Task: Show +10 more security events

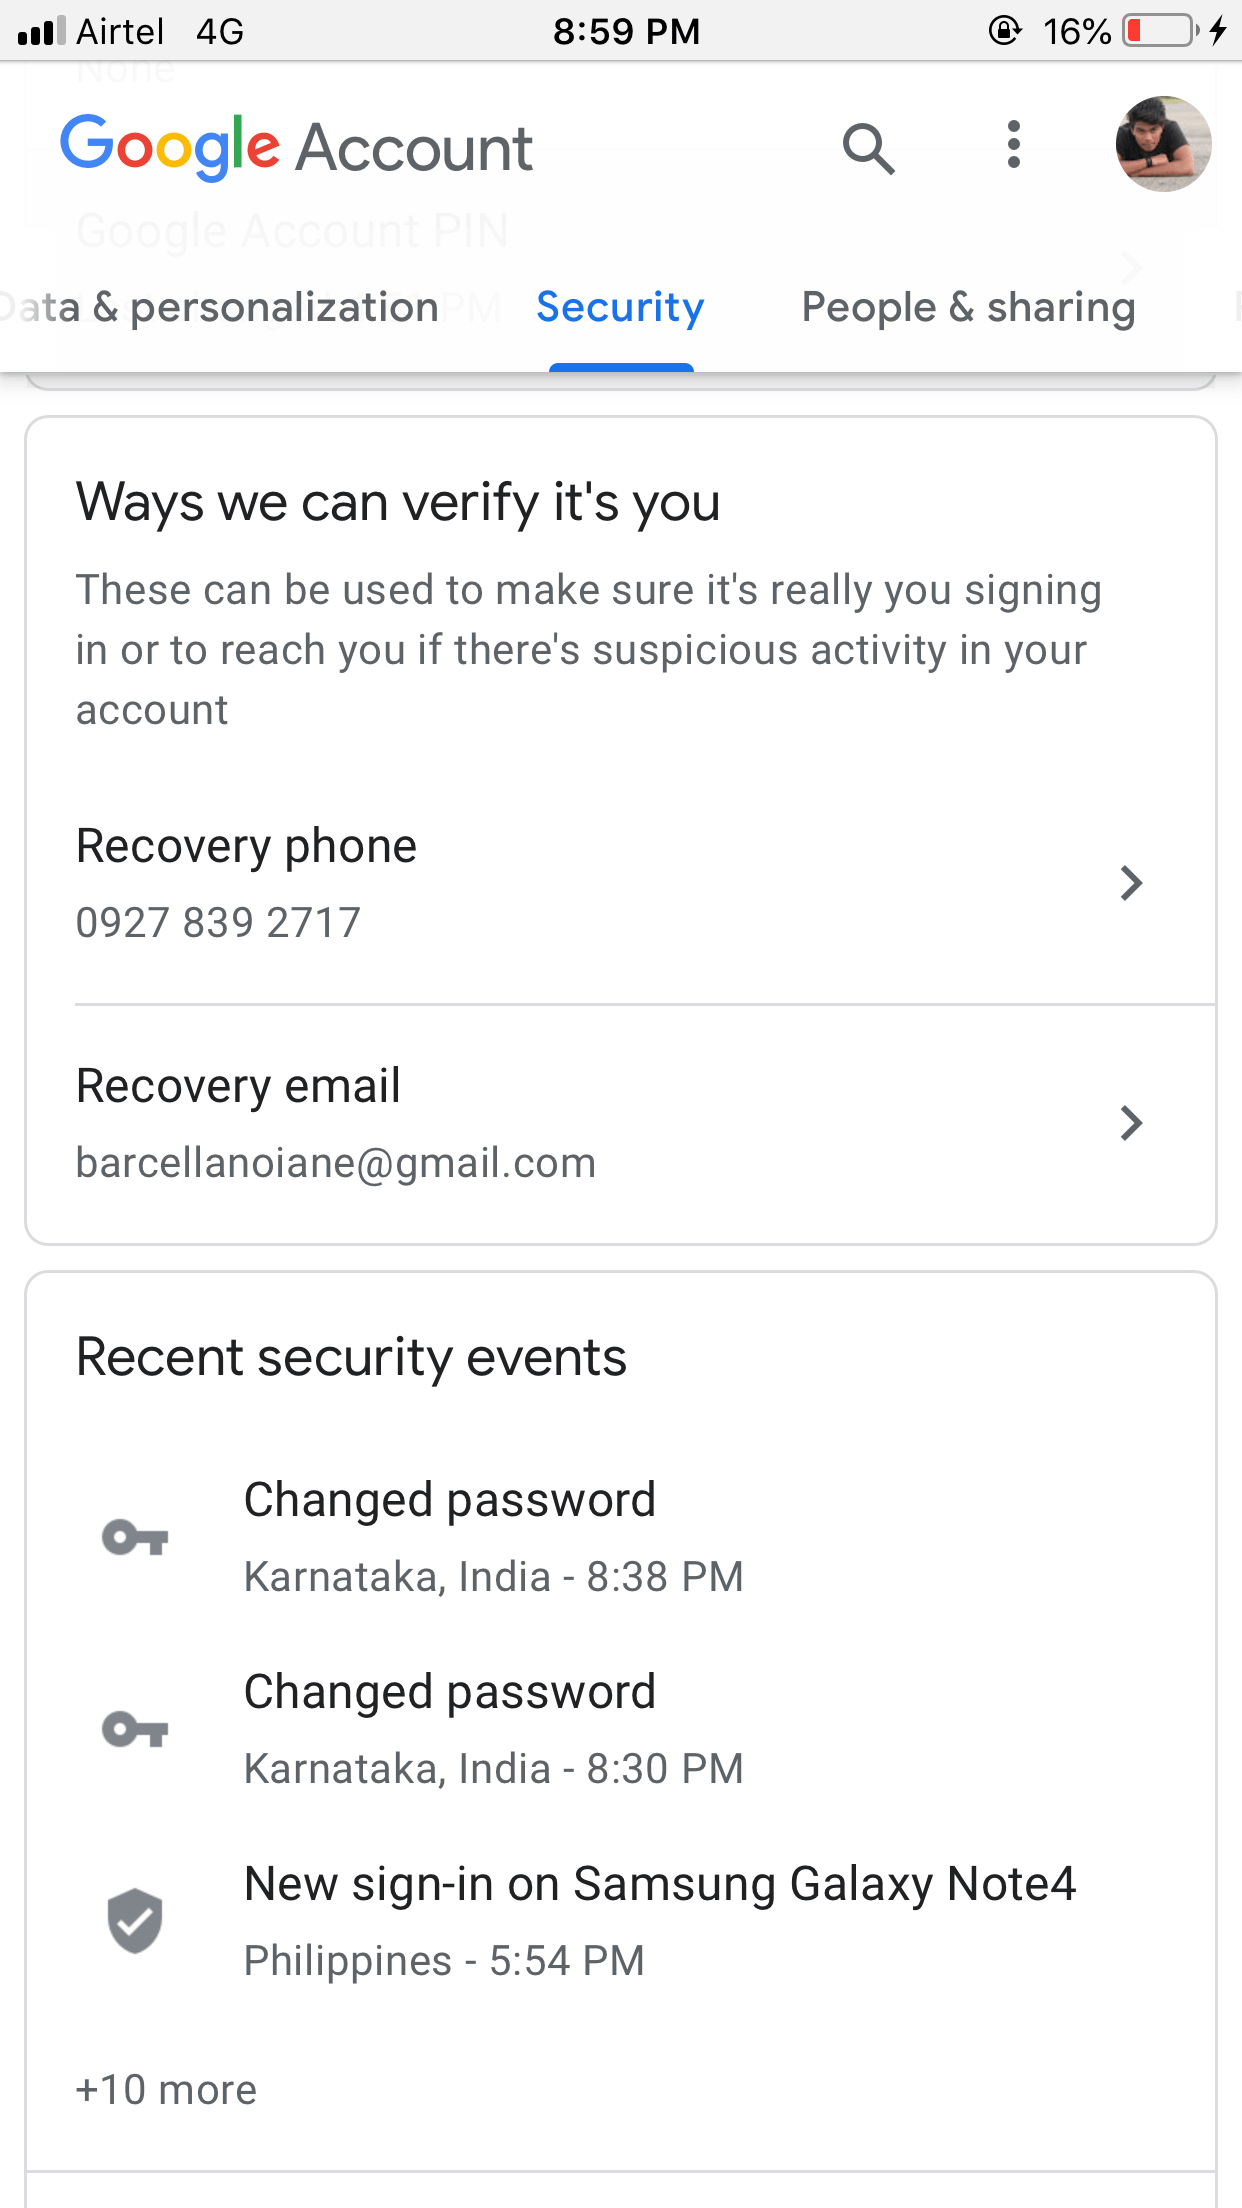Action: click(166, 2090)
